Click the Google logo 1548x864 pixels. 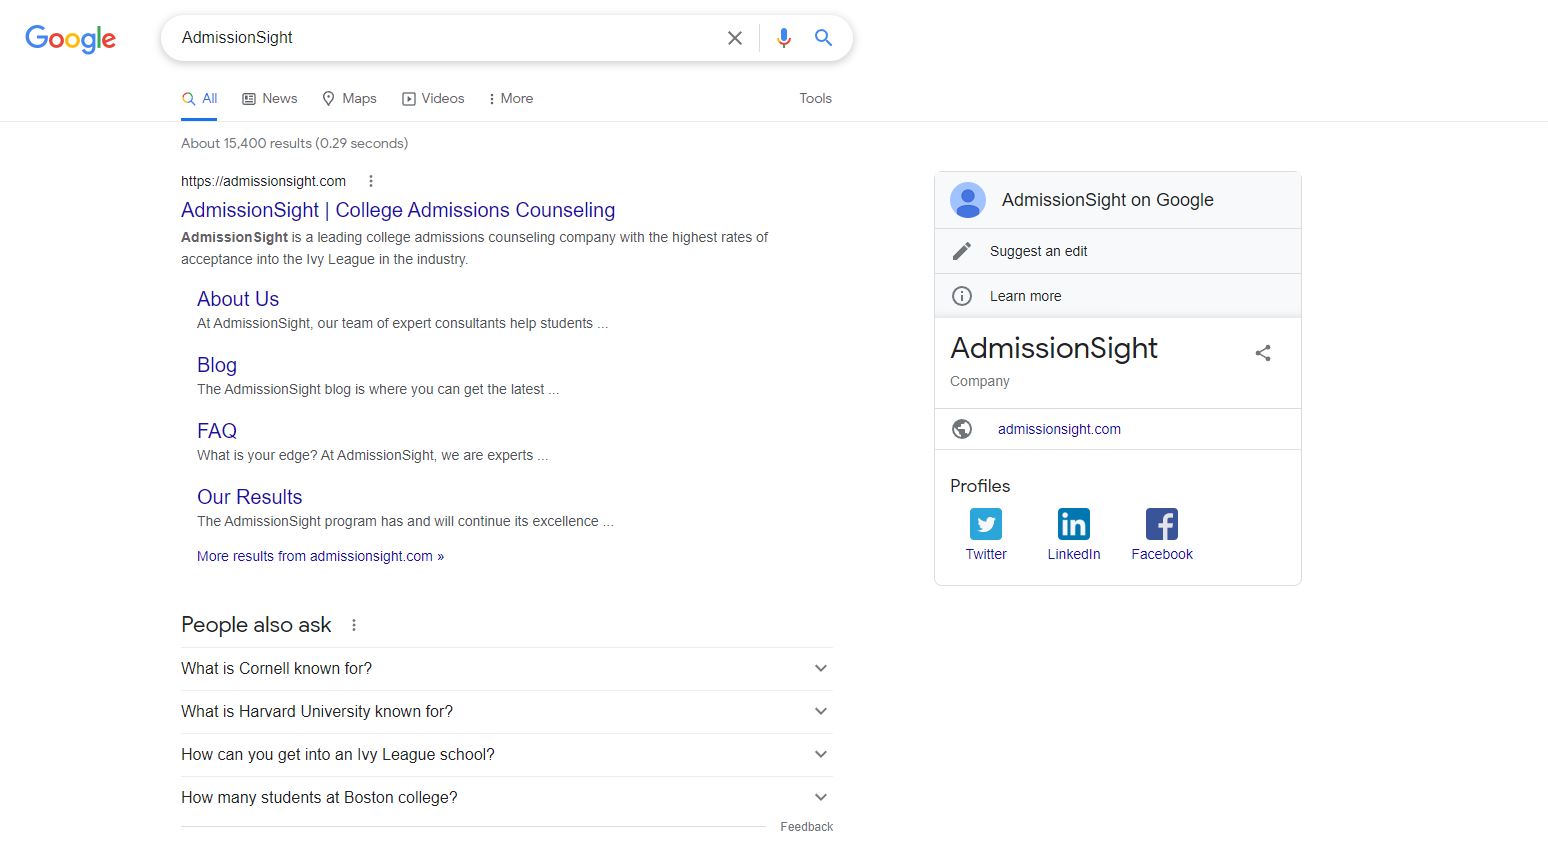click(70, 39)
